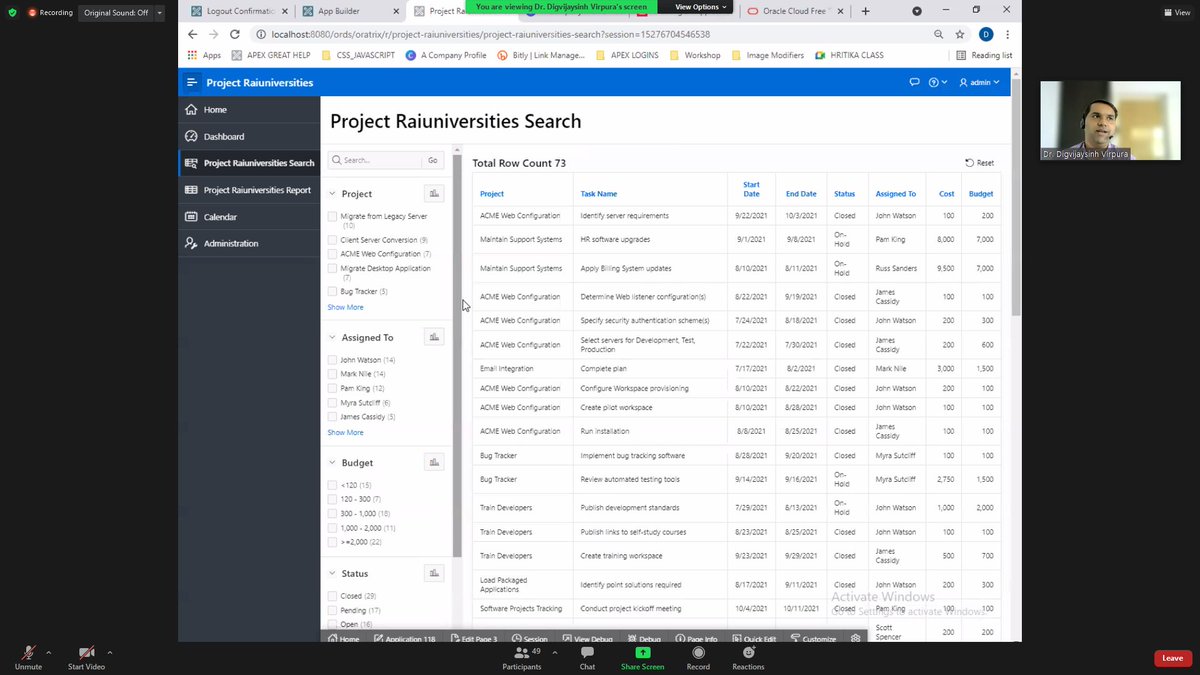
Task: Open developer toolbar settings gear
Action: click(x=855, y=639)
